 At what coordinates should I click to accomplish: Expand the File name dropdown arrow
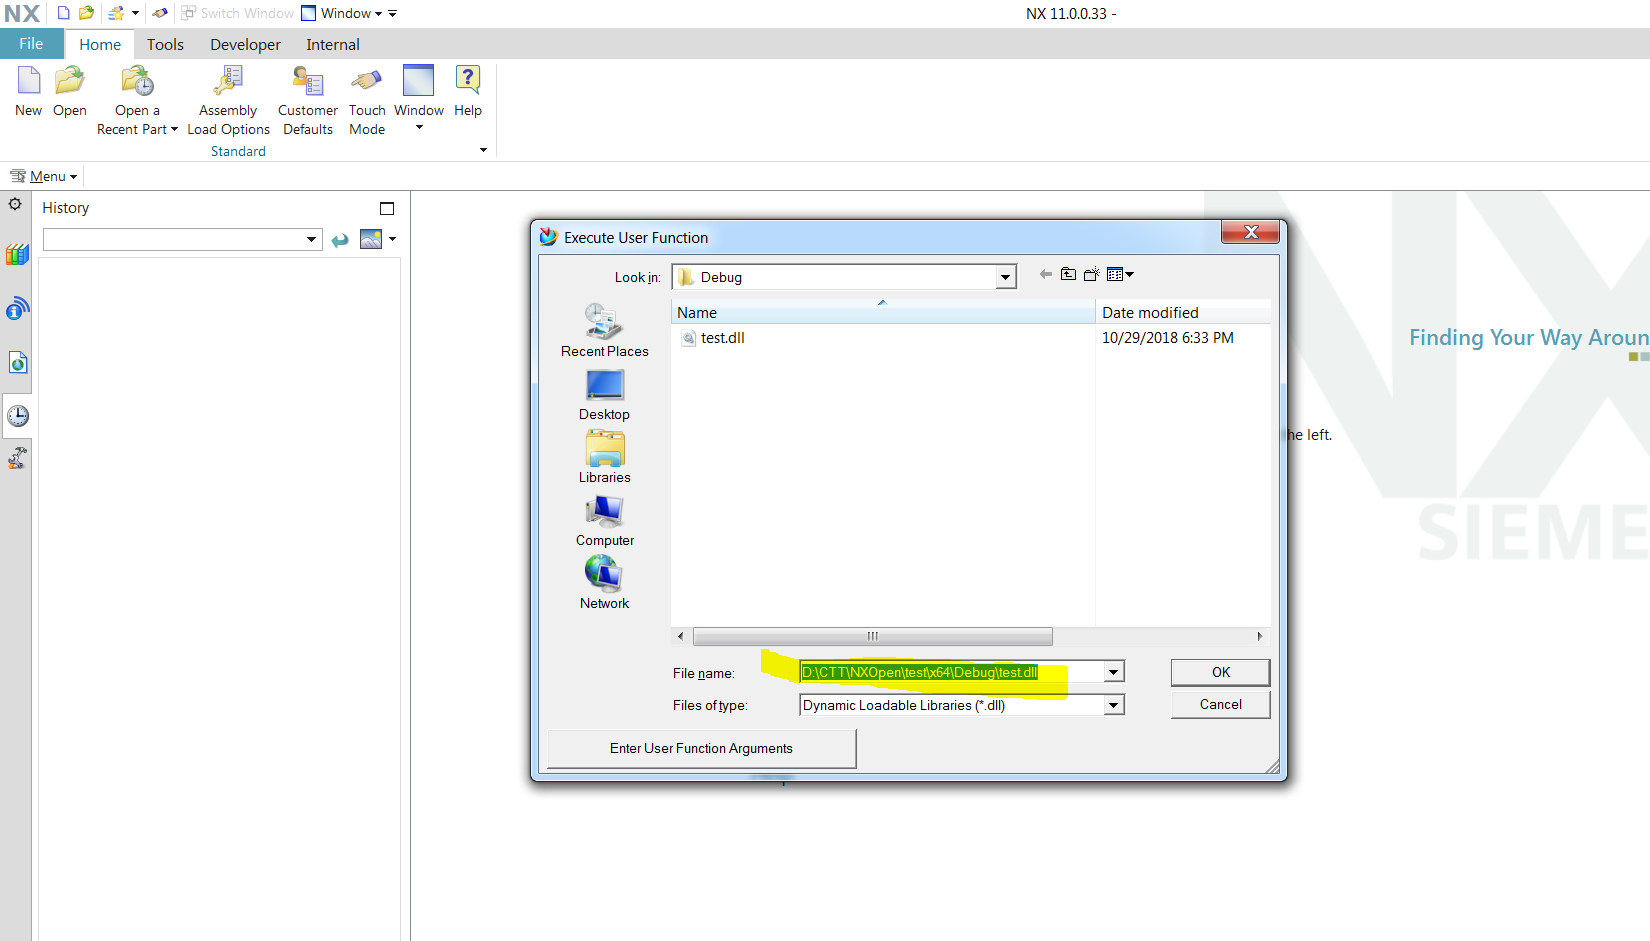pos(1113,672)
